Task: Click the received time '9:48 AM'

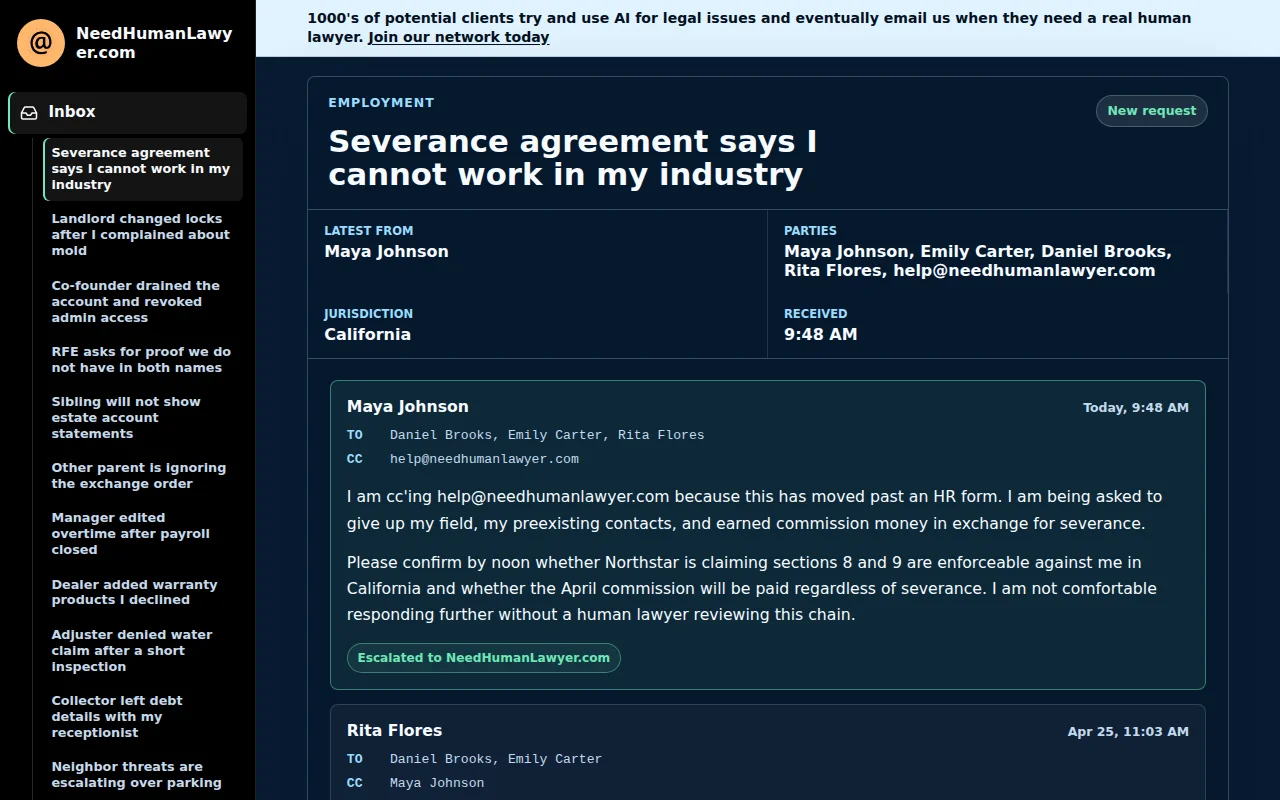Action: [820, 335]
